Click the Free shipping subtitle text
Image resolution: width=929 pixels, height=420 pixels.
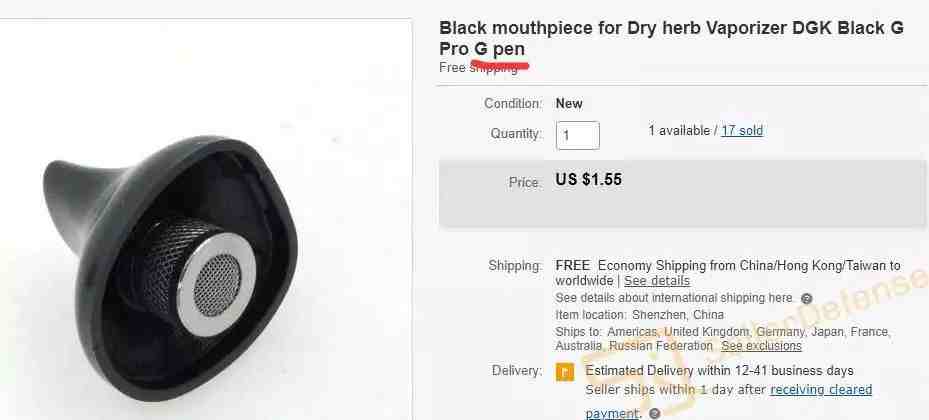coord(478,68)
